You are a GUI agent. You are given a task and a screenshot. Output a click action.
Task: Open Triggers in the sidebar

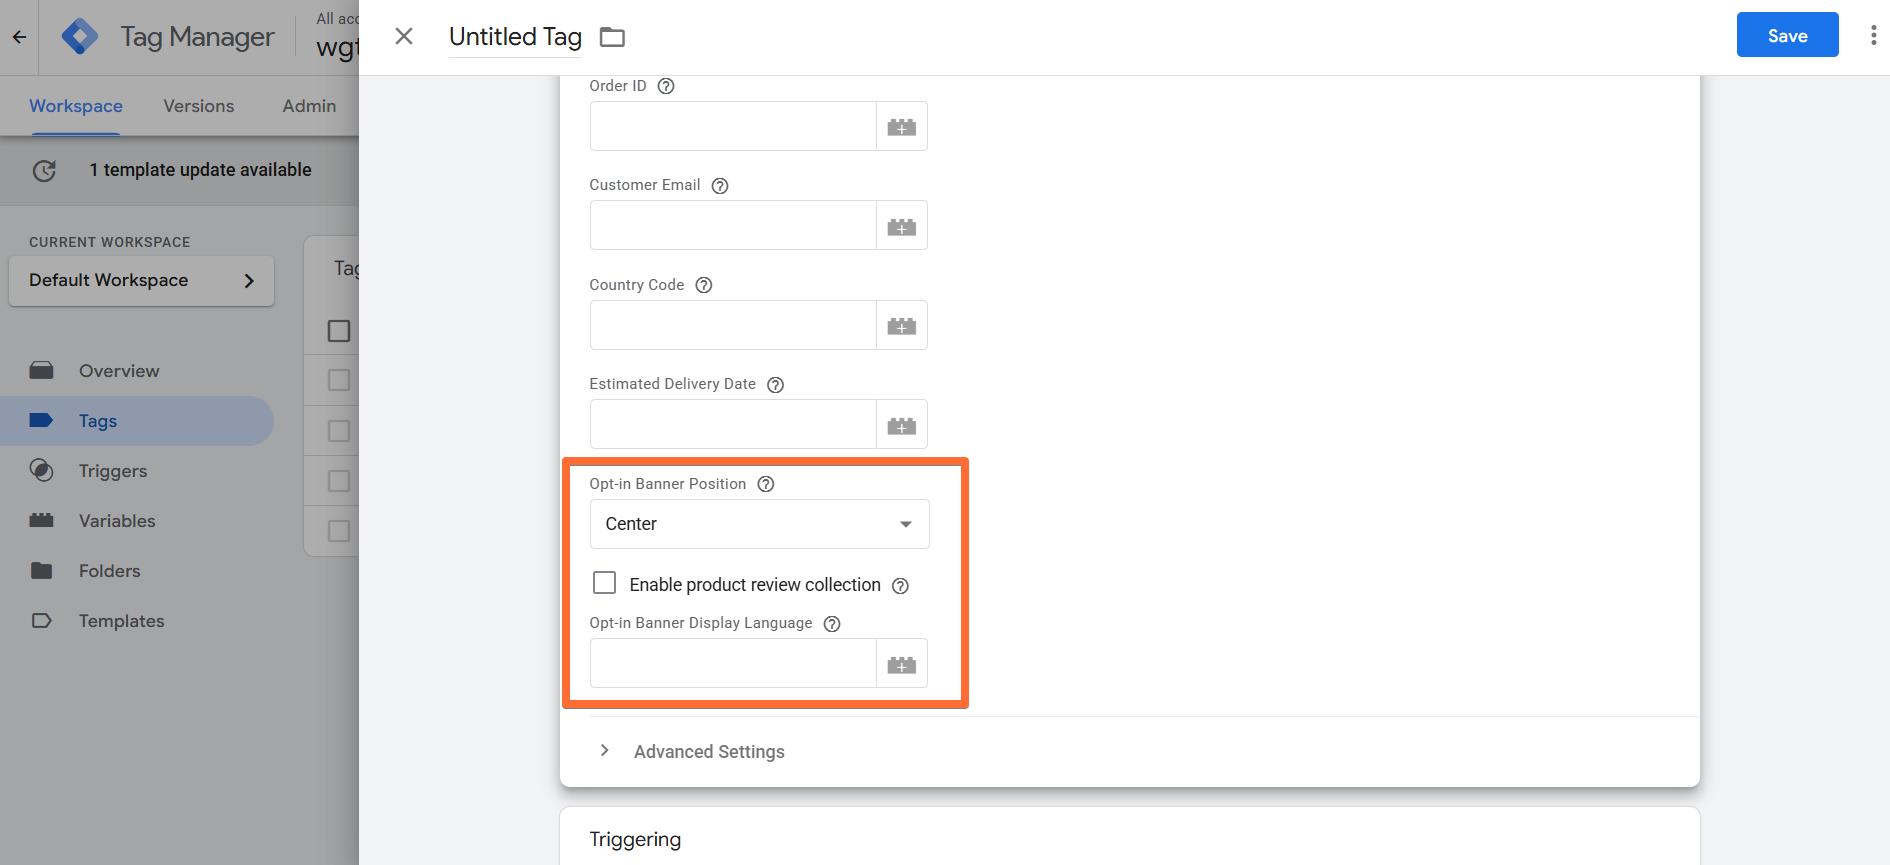click(137, 471)
